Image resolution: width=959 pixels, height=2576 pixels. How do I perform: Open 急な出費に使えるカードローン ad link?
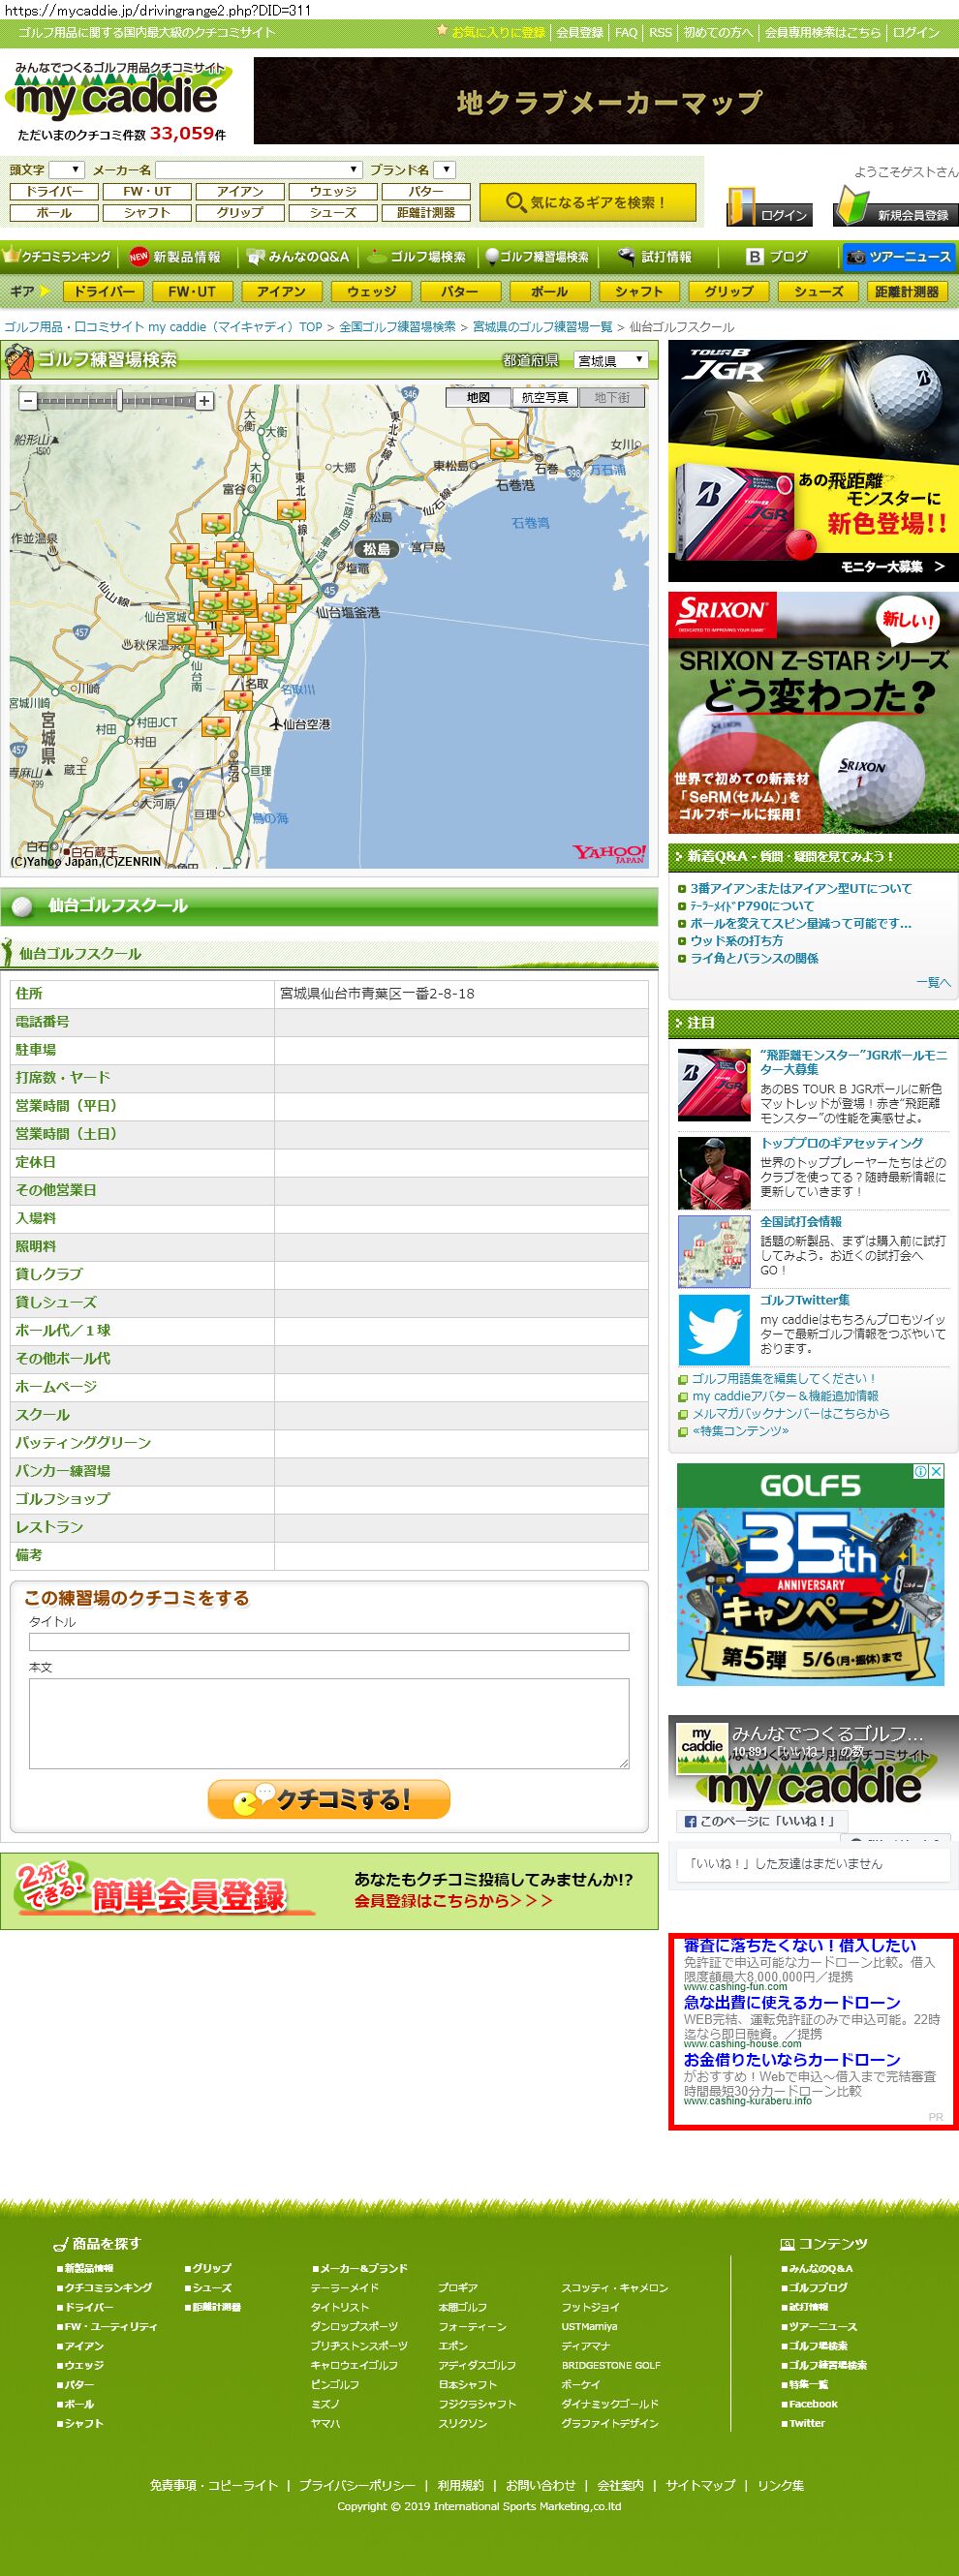(x=792, y=2002)
